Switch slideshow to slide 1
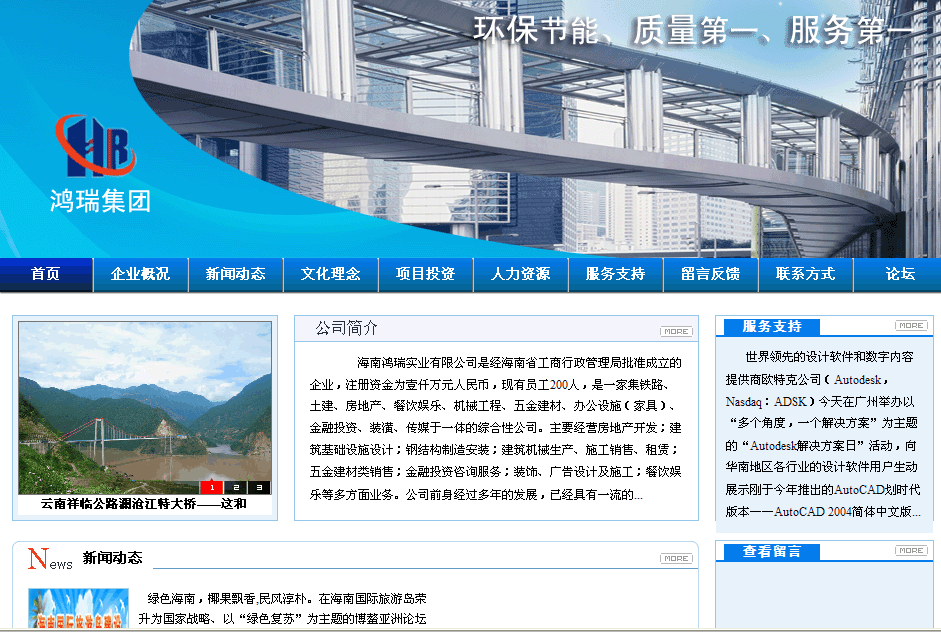Viewport: 941px width, 632px height. (x=212, y=488)
